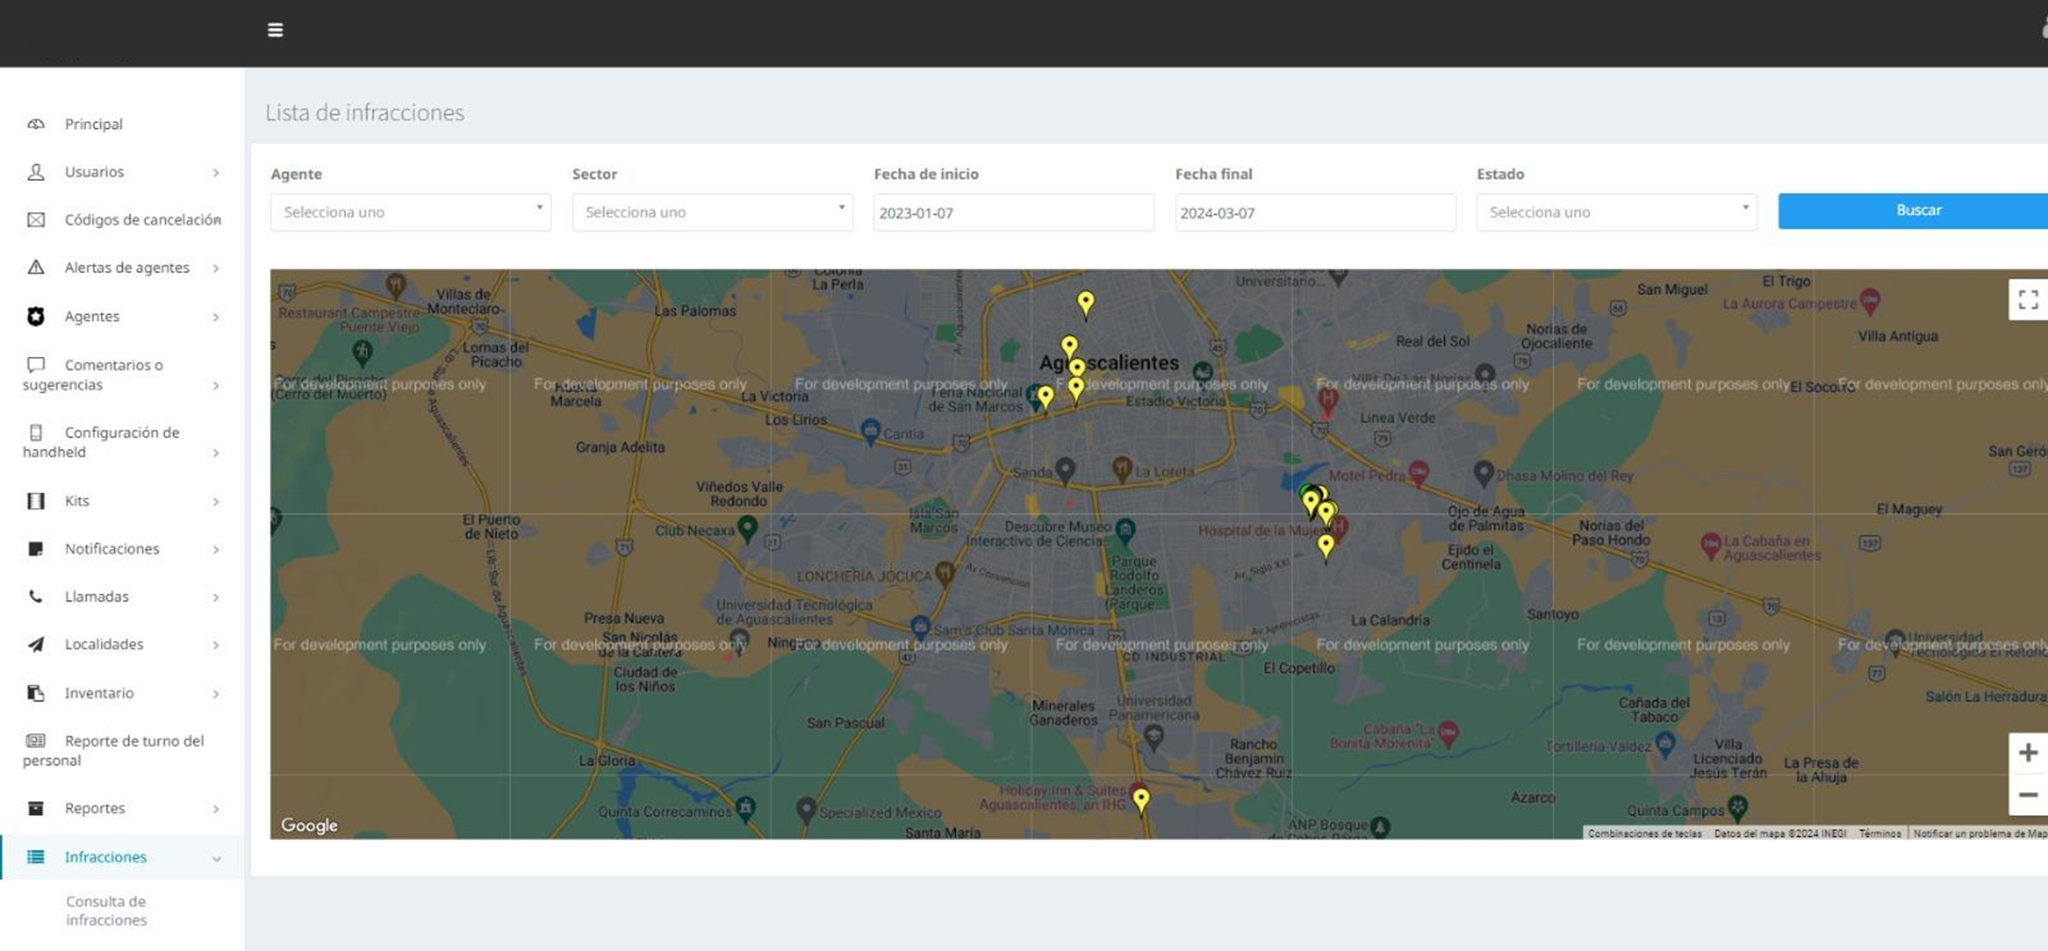Click the Descubre Museo Interactivo pin

[1126, 529]
